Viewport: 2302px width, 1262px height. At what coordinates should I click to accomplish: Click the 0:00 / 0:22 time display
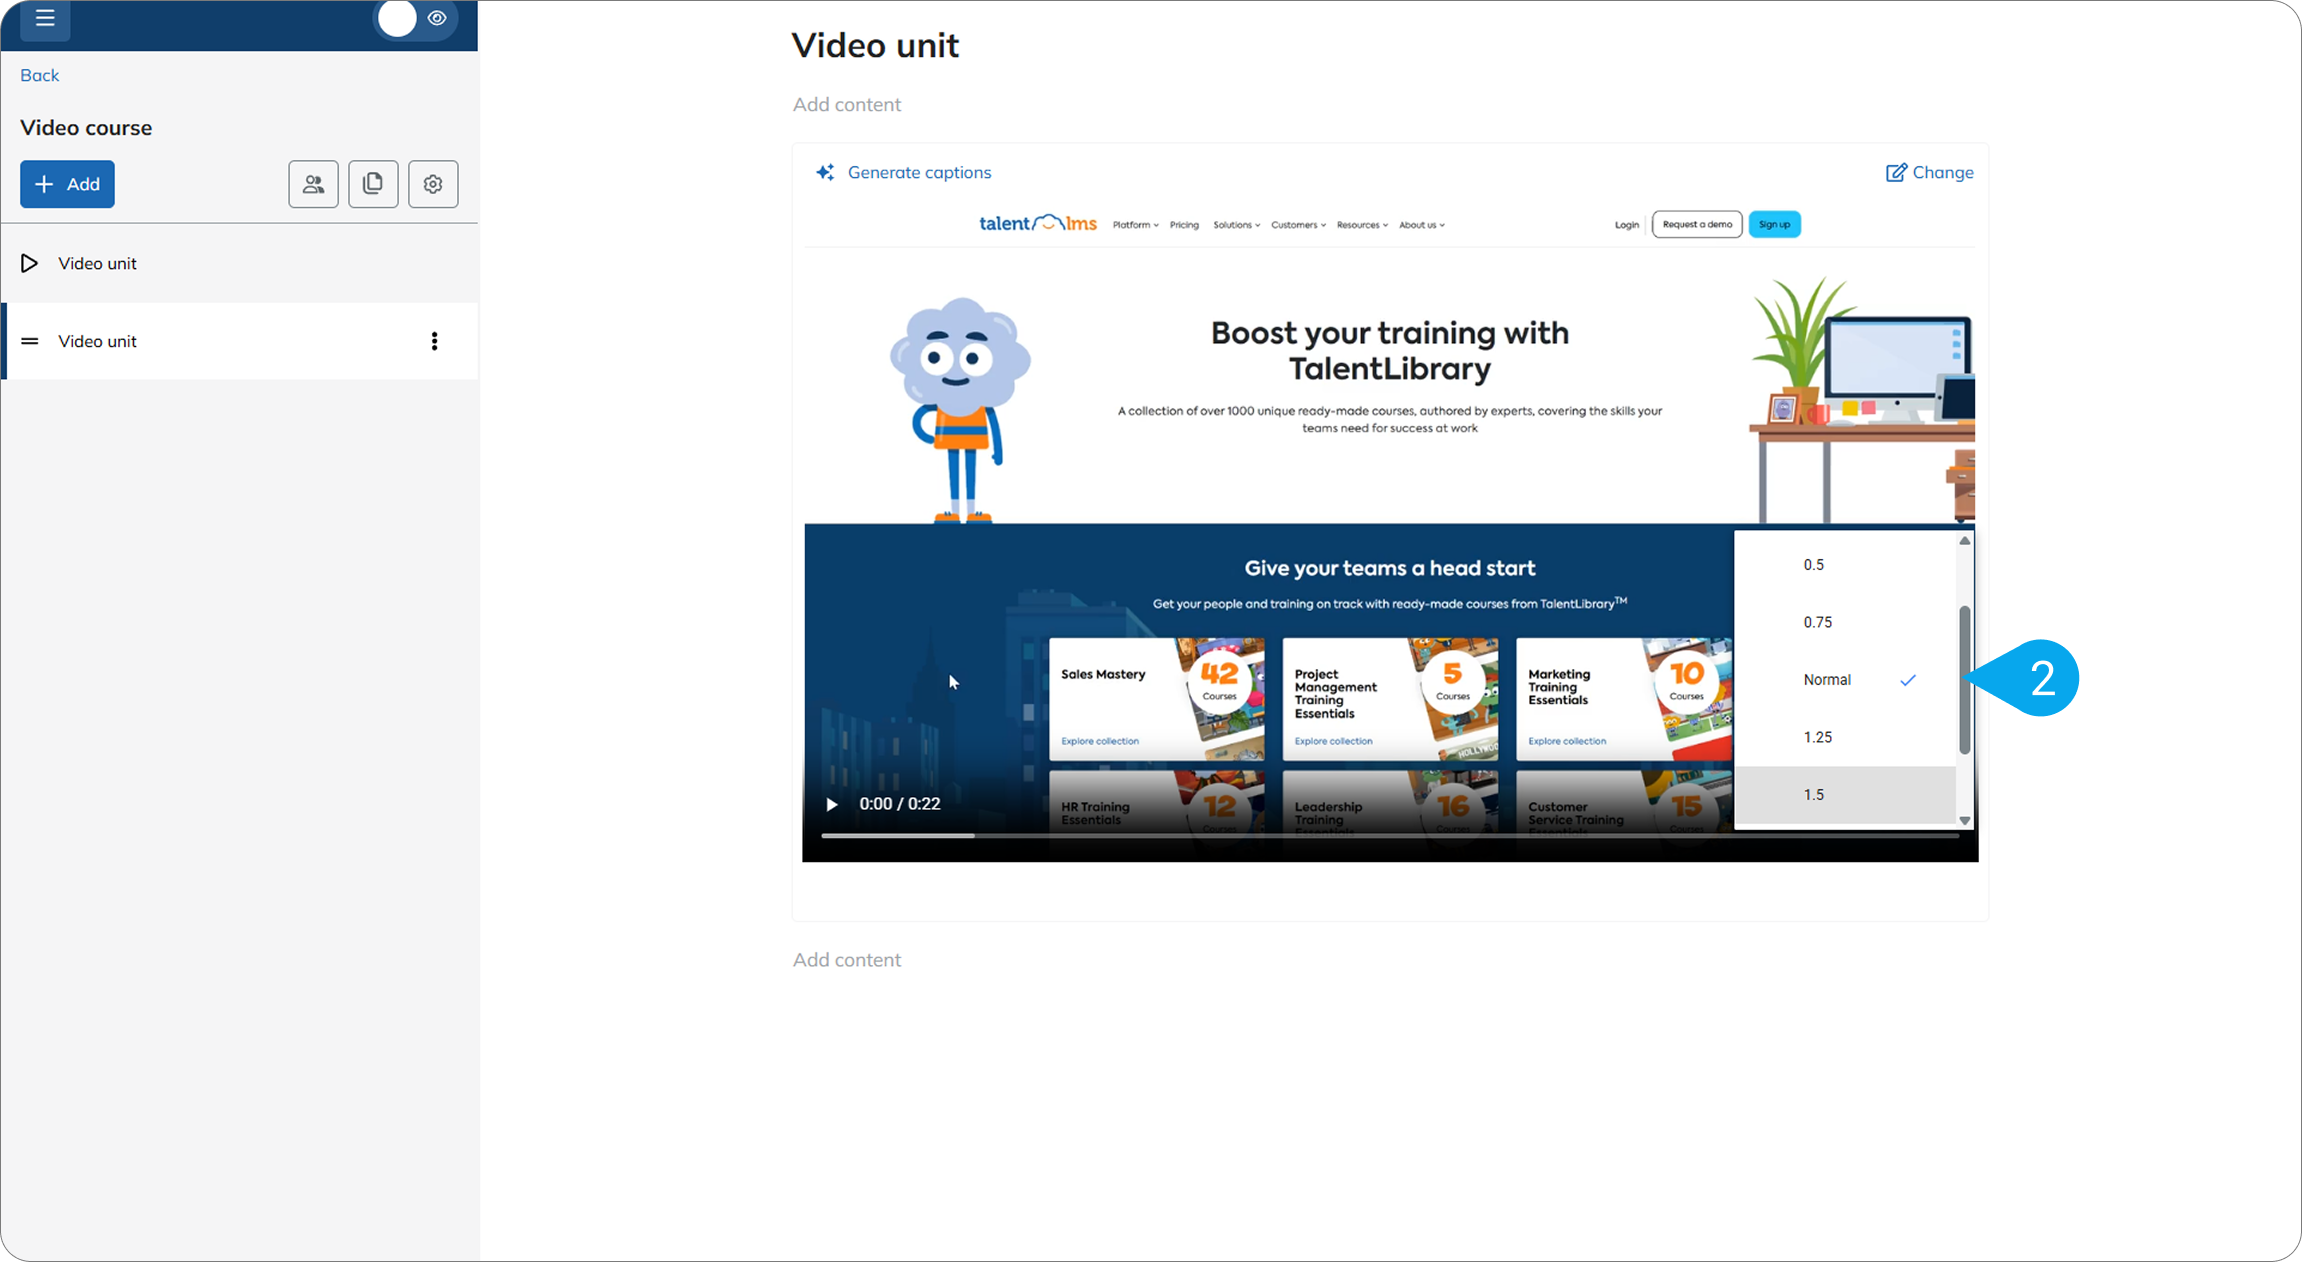pyautogui.click(x=900, y=804)
